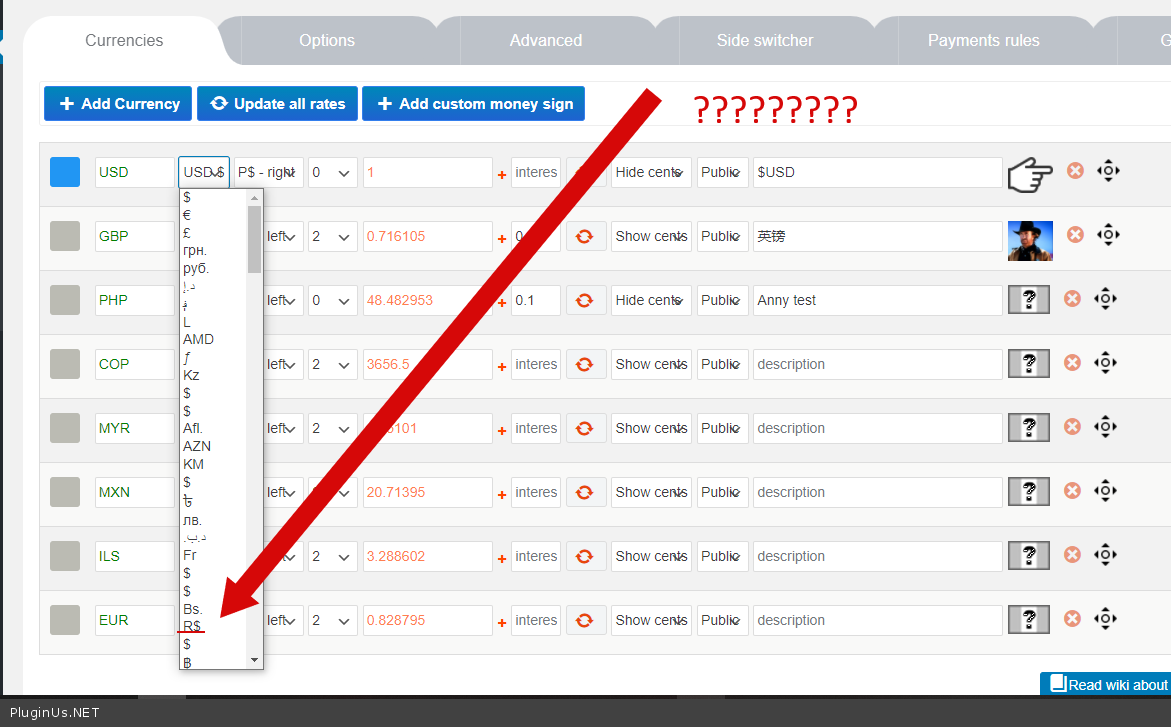This screenshot has height=727, width=1171.
Task: Open the USD Hide cents dropdown
Action: [651, 173]
